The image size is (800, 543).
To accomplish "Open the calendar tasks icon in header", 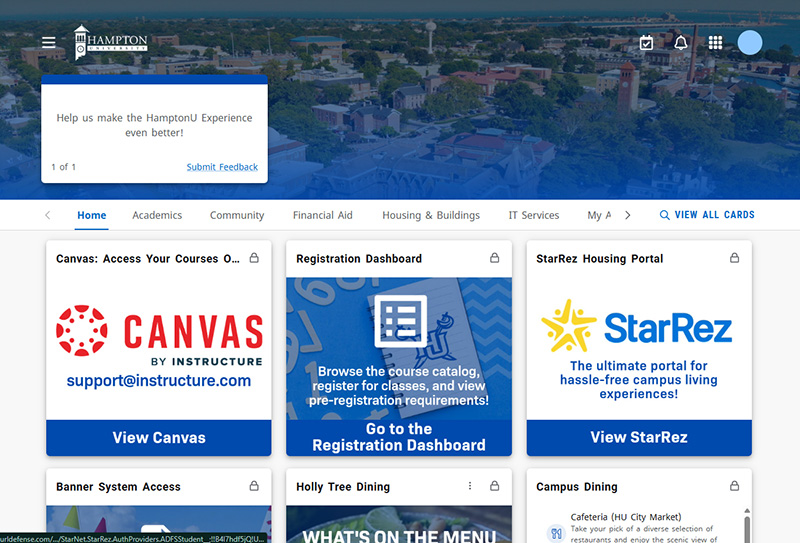I will pyautogui.click(x=647, y=43).
